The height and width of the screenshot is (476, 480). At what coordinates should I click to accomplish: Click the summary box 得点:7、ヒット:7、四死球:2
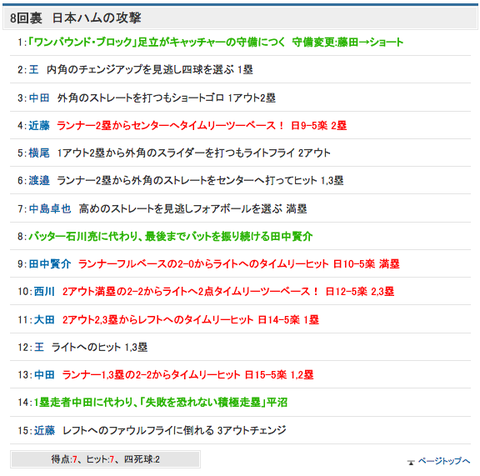(x=105, y=459)
